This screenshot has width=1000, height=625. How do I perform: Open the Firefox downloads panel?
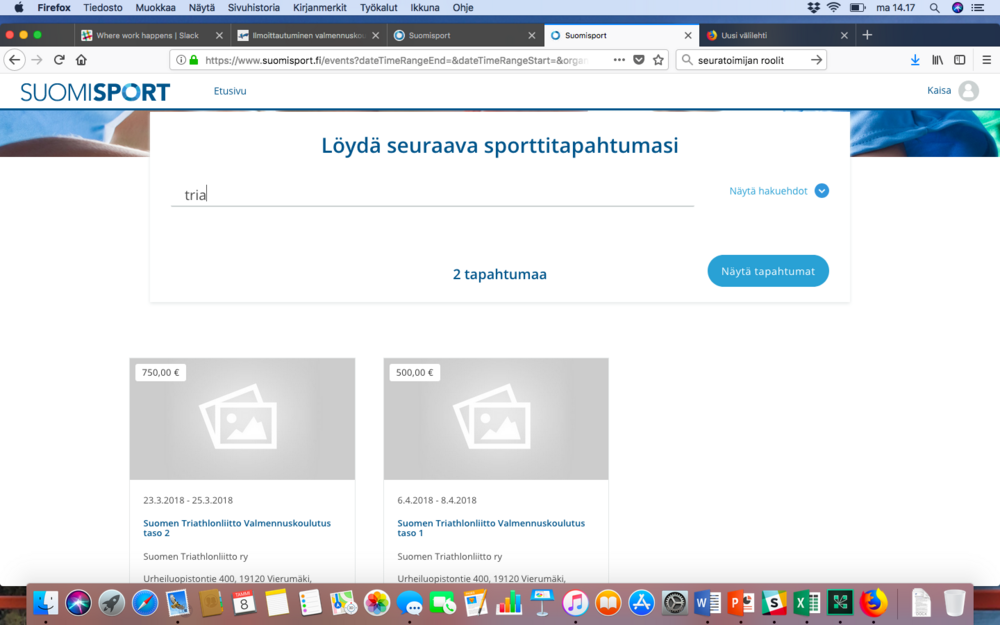click(x=915, y=60)
